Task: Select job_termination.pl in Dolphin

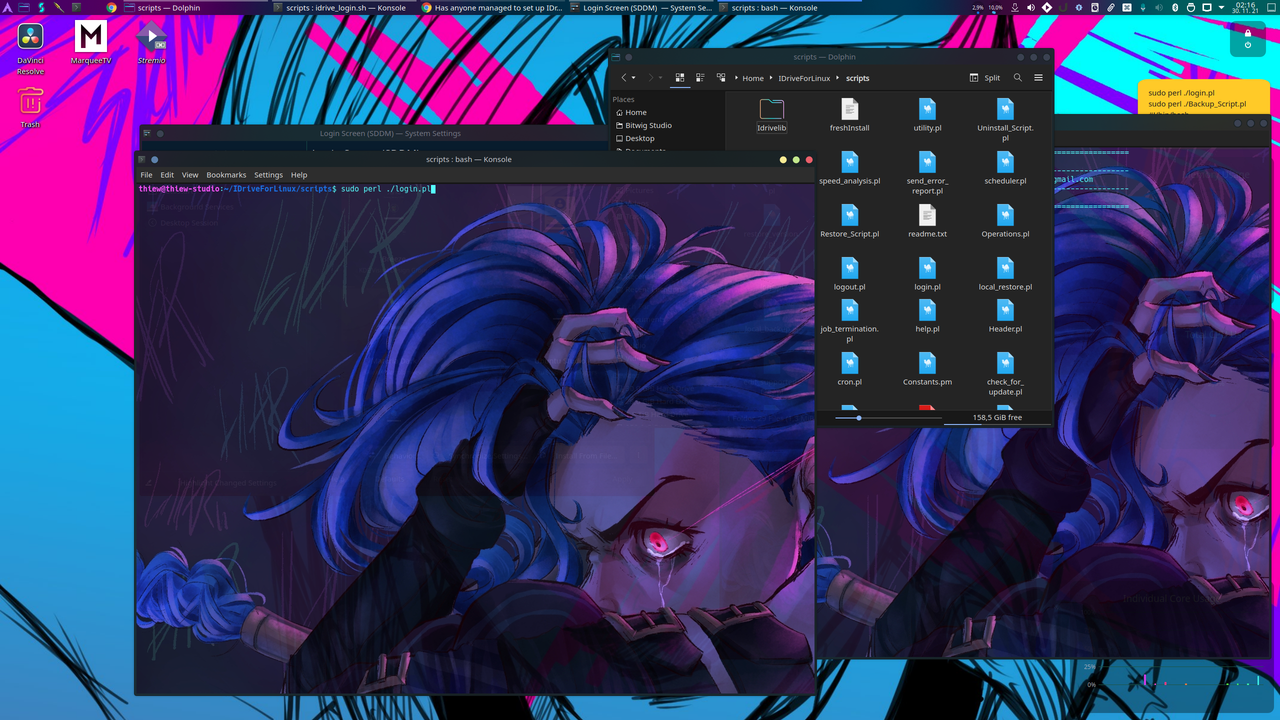Action: (849, 322)
